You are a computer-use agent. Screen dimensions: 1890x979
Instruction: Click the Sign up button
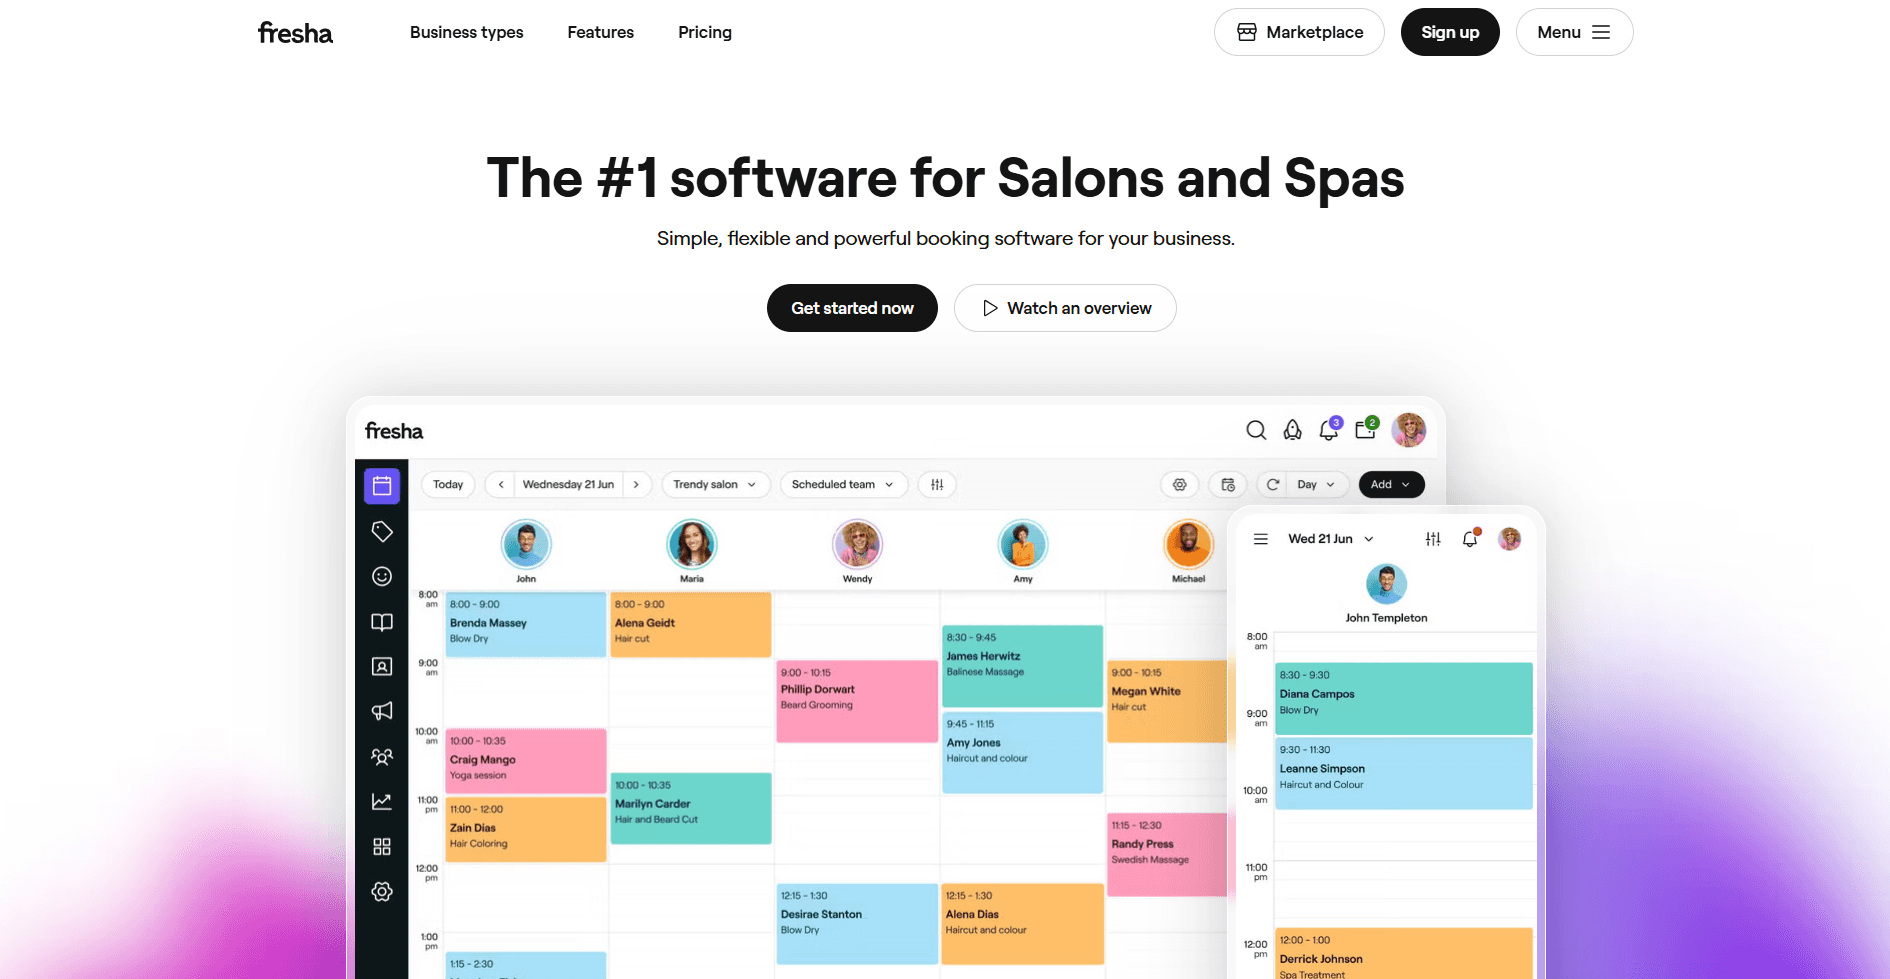click(x=1450, y=32)
